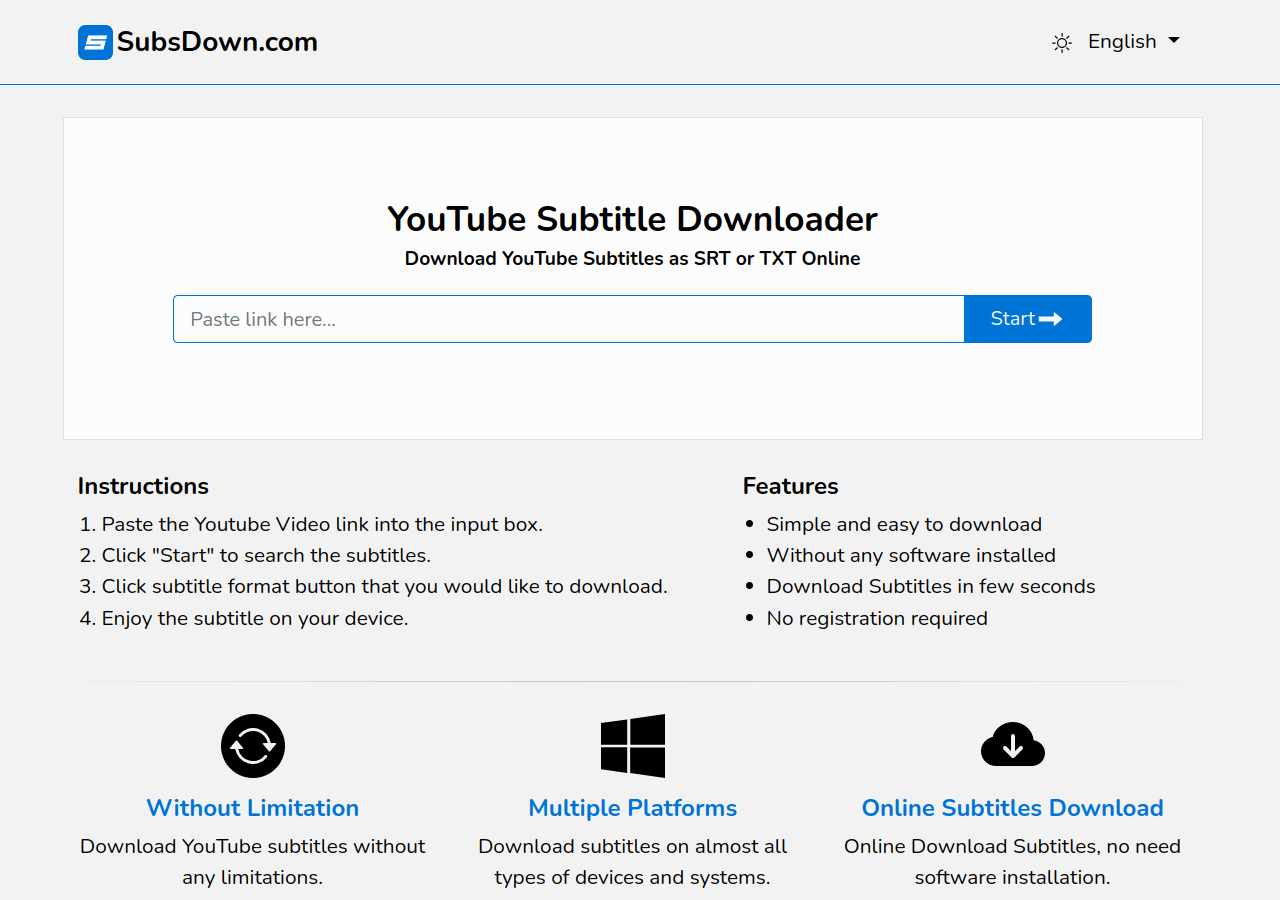
Task: Open the English language dropdown
Action: pyautogui.click(x=1134, y=41)
